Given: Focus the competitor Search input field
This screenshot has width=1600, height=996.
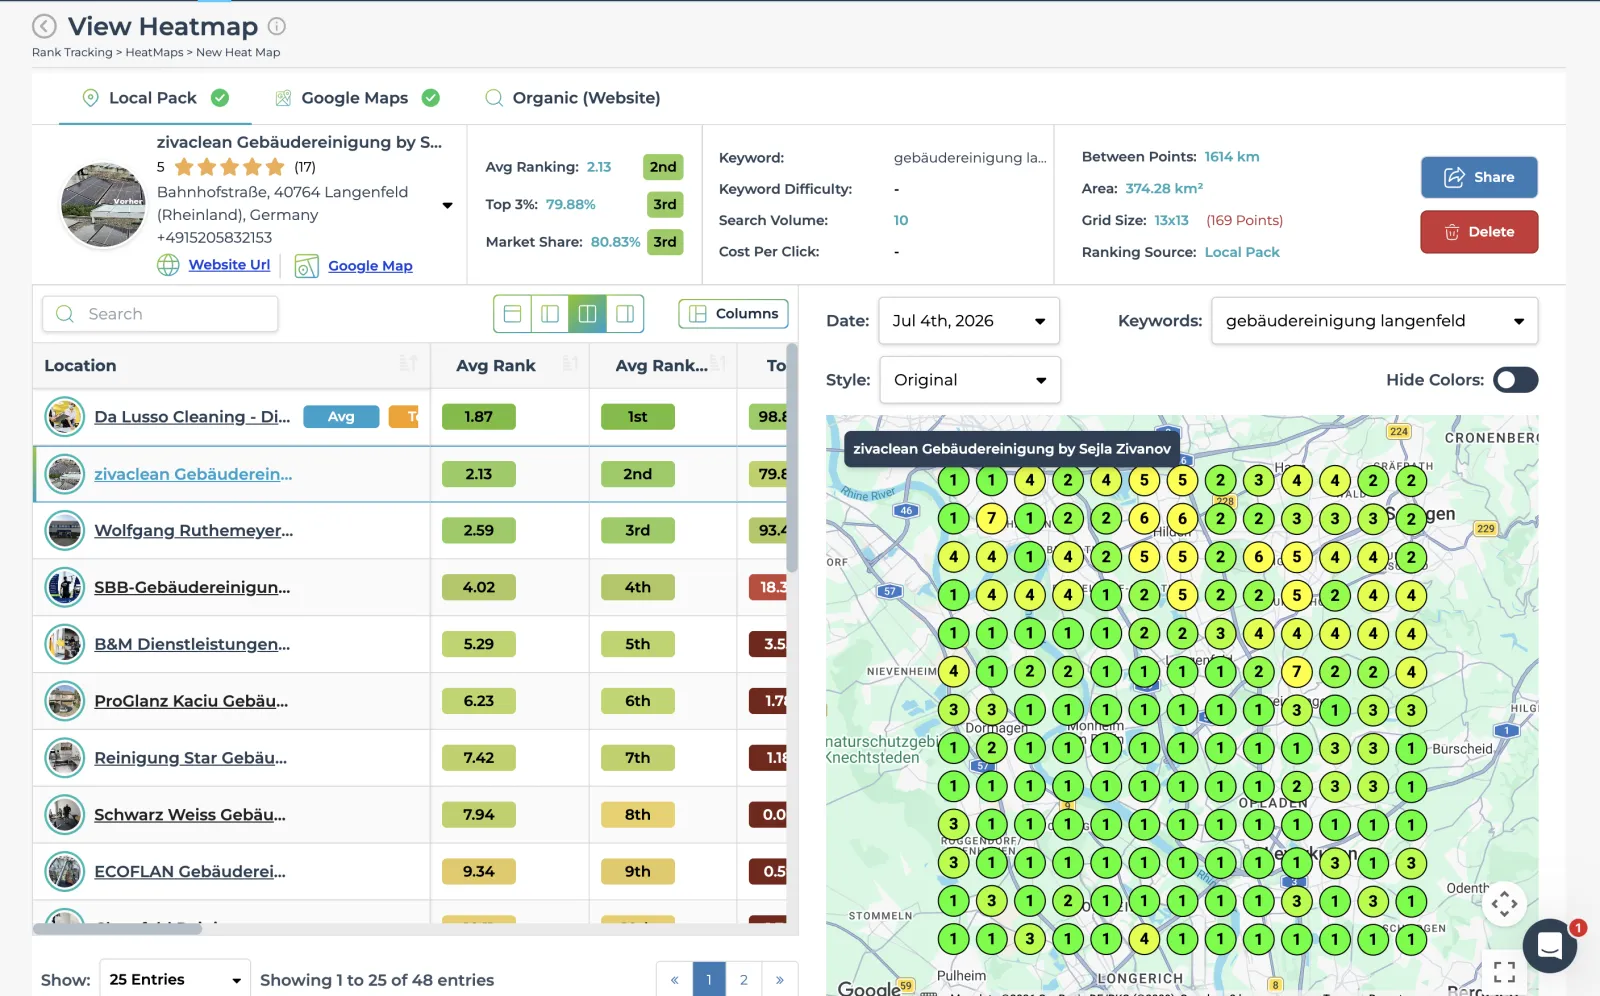Looking at the screenshot, I should click(160, 314).
